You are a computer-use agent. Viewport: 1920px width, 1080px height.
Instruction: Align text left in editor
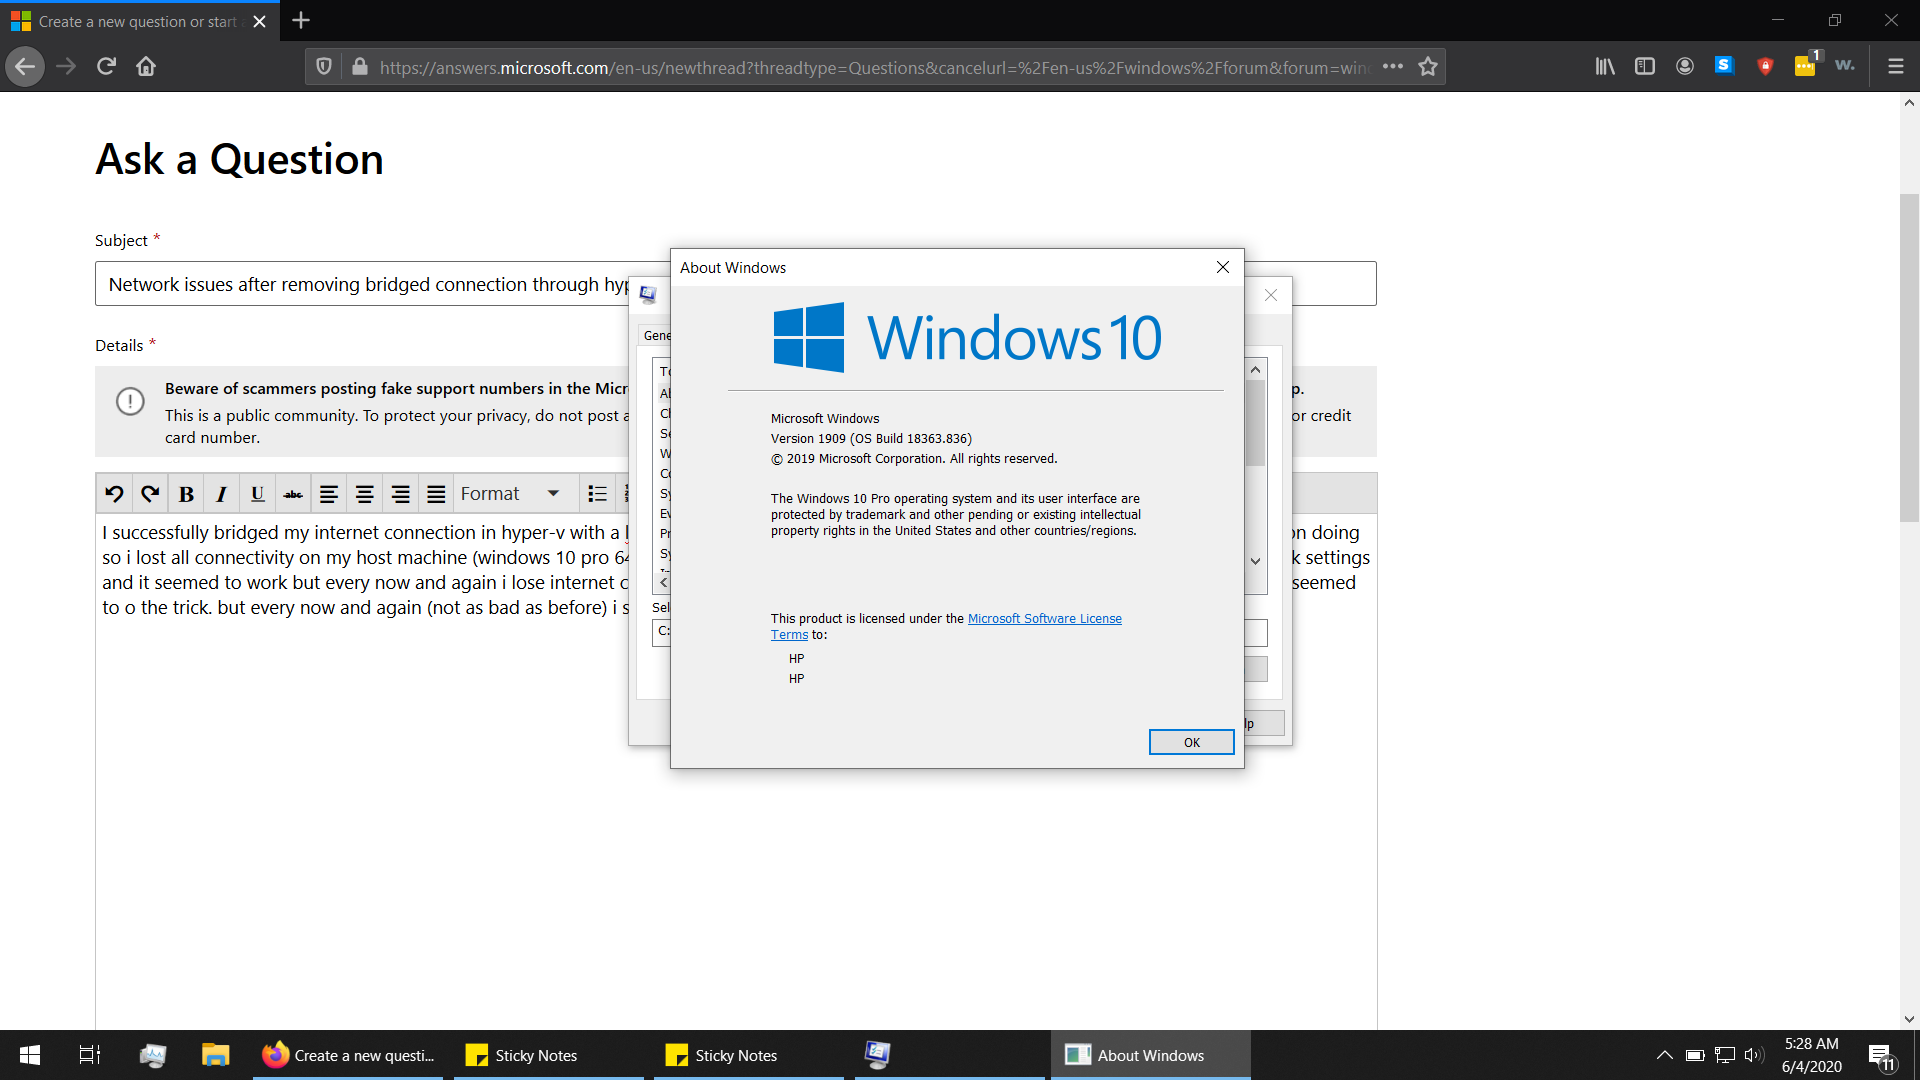click(329, 494)
